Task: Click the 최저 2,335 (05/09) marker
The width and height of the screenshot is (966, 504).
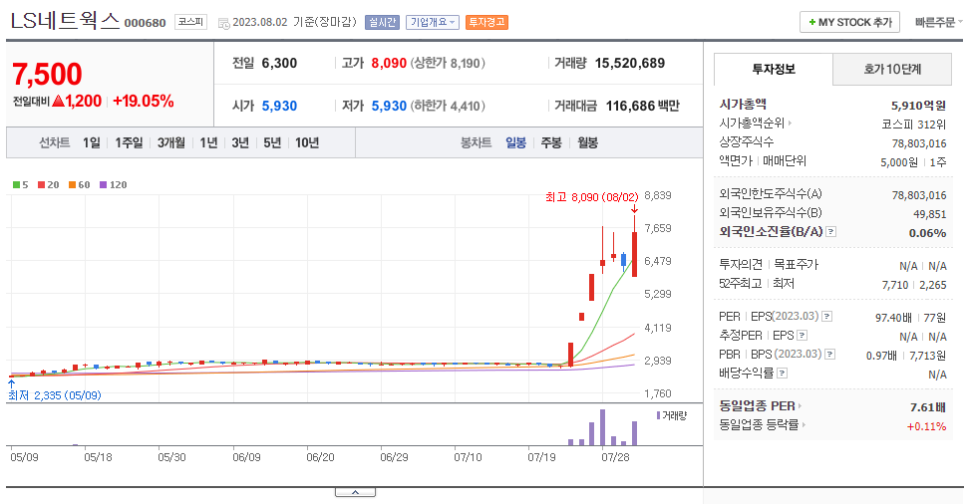Action: 54,395
